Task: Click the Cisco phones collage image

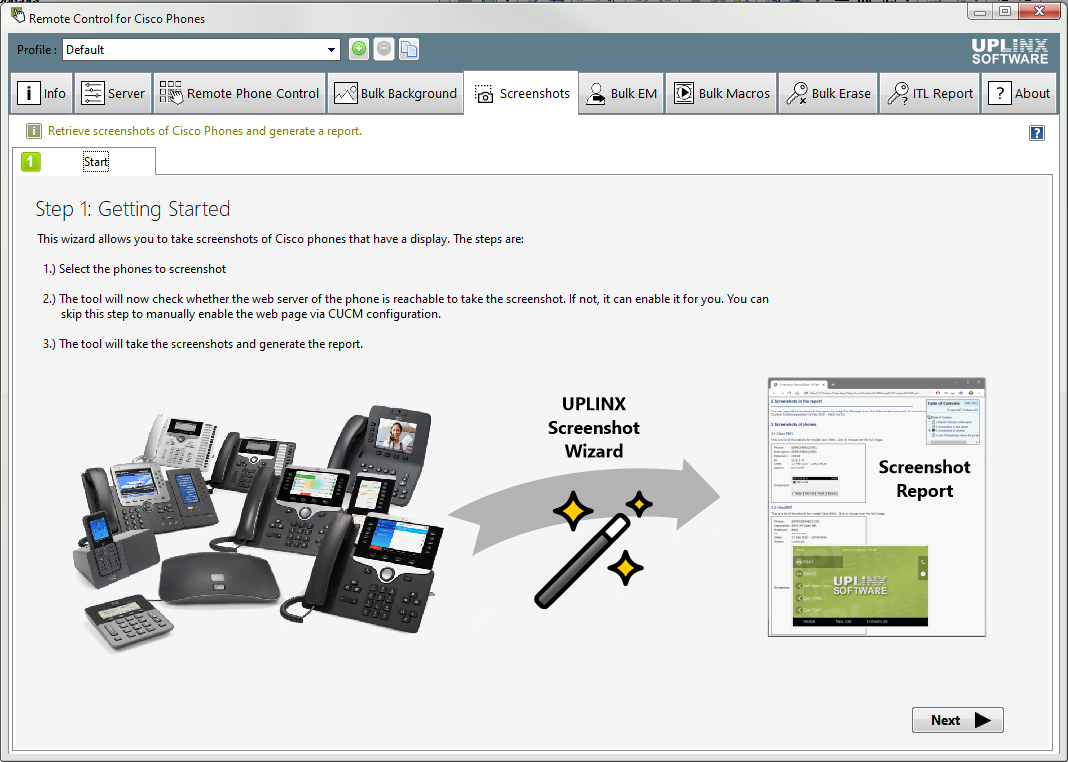Action: tap(257, 530)
